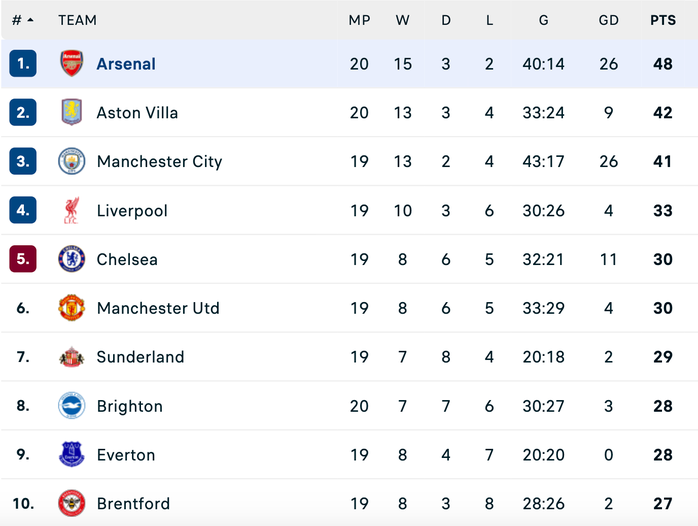
Task: Open the Arsenal team link
Action: (126, 64)
